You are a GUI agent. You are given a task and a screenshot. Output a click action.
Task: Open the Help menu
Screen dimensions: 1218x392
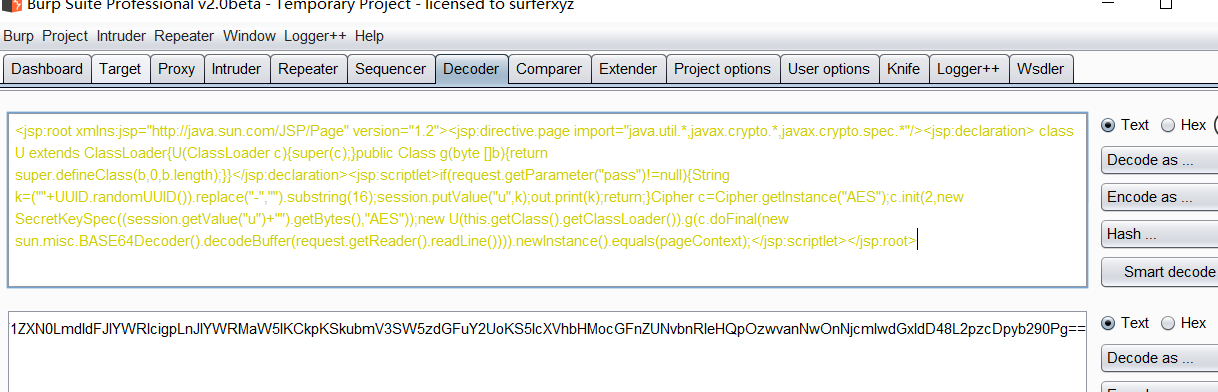pos(369,36)
